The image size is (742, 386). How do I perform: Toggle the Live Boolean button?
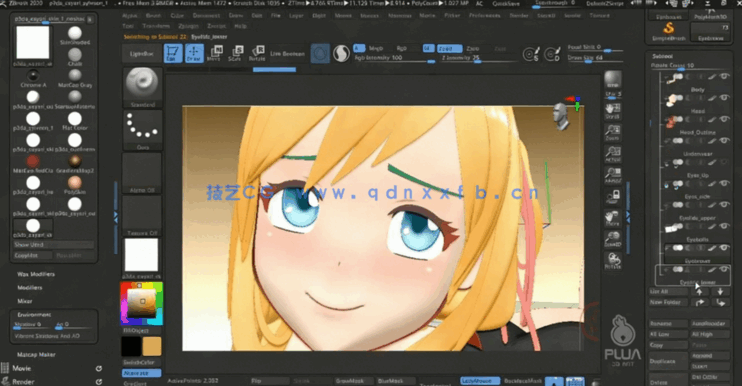pos(287,53)
